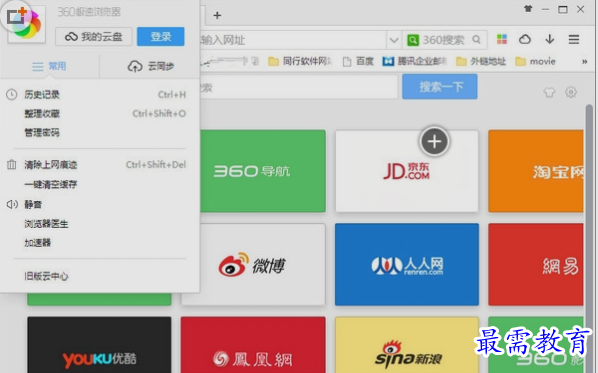Click the page search input field

pyautogui.click(x=299, y=87)
